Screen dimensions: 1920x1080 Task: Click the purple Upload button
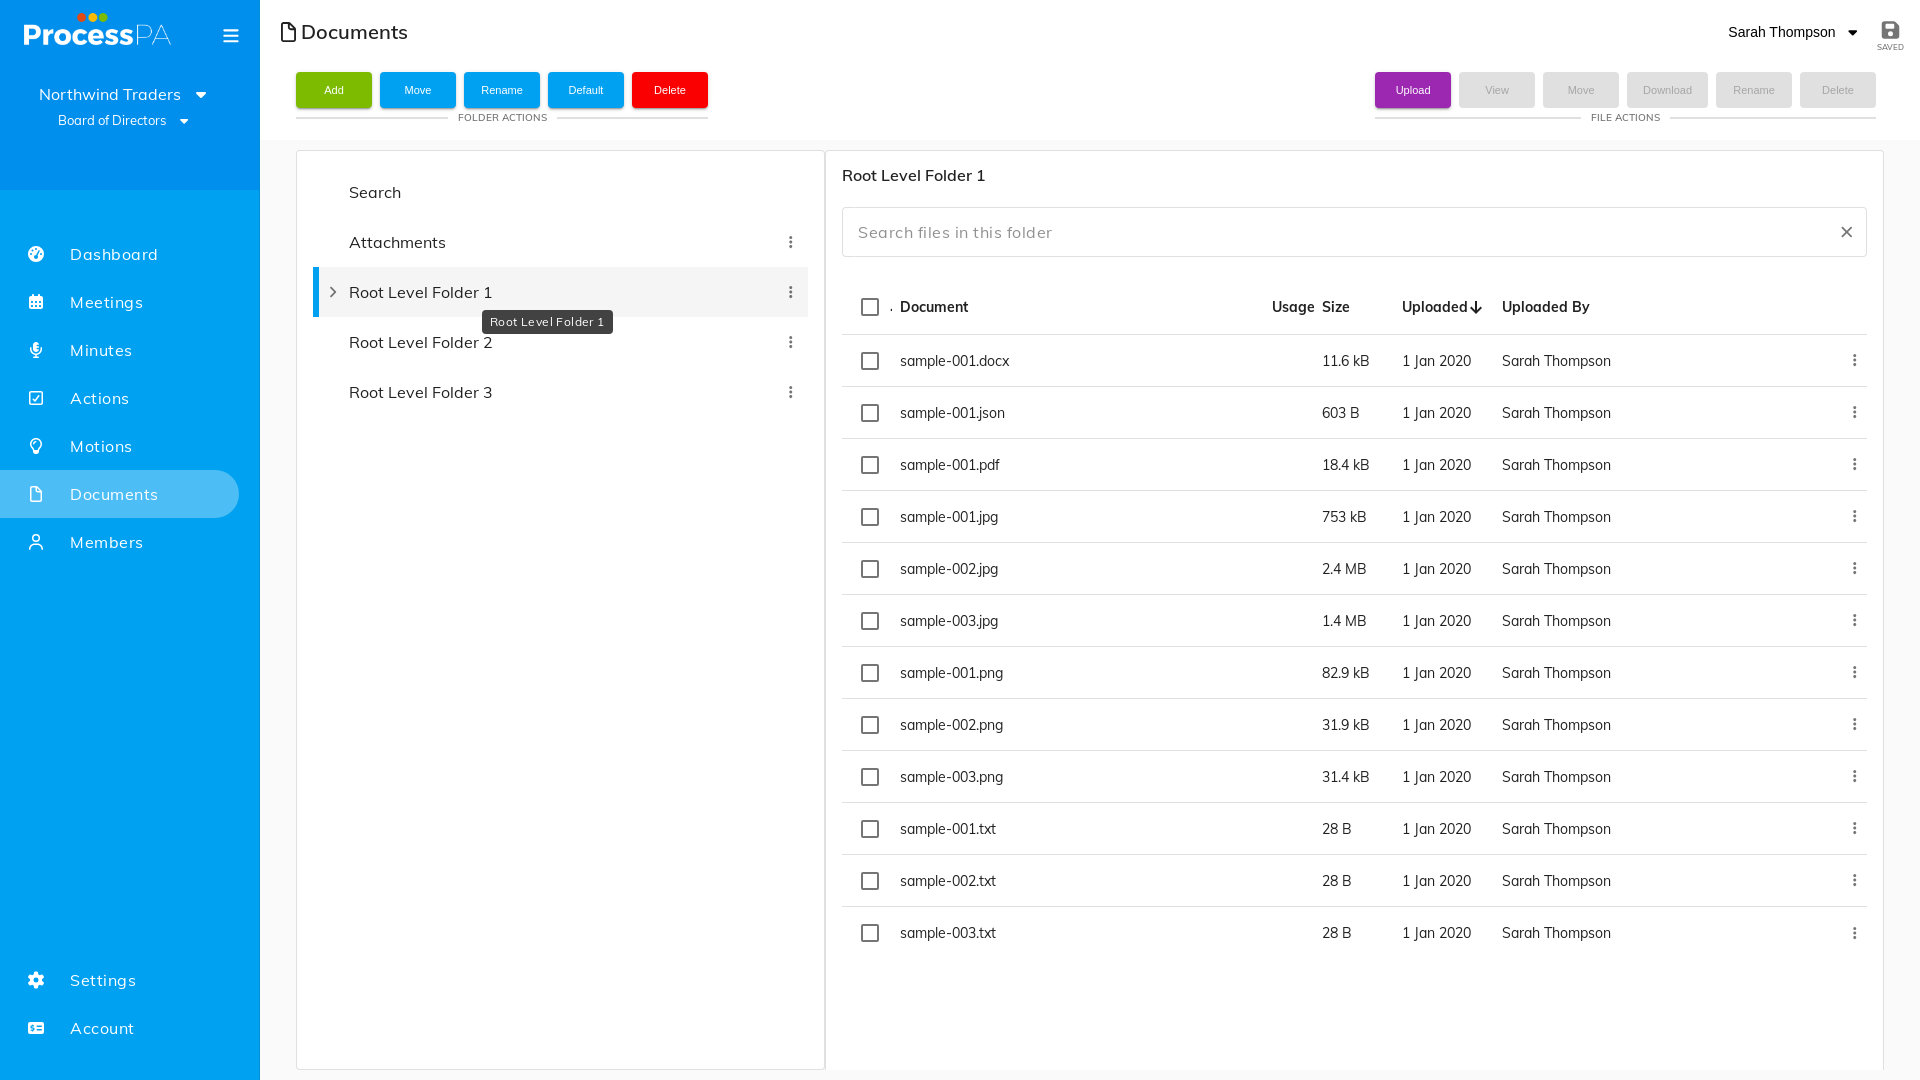click(x=1412, y=90)
